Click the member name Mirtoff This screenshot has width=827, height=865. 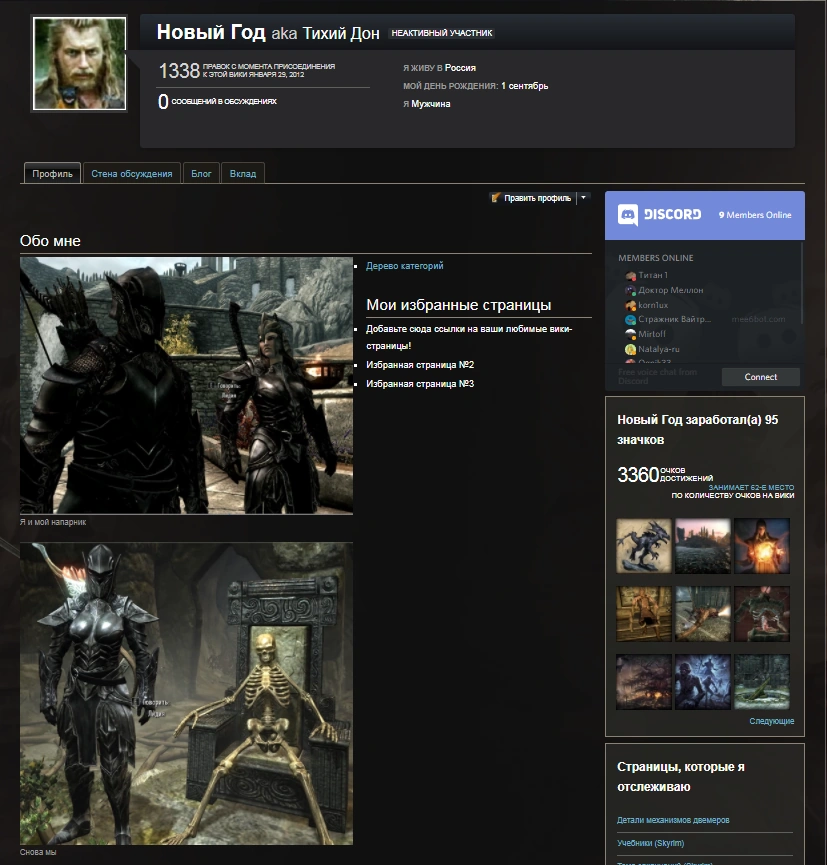[x=652, y=334]
